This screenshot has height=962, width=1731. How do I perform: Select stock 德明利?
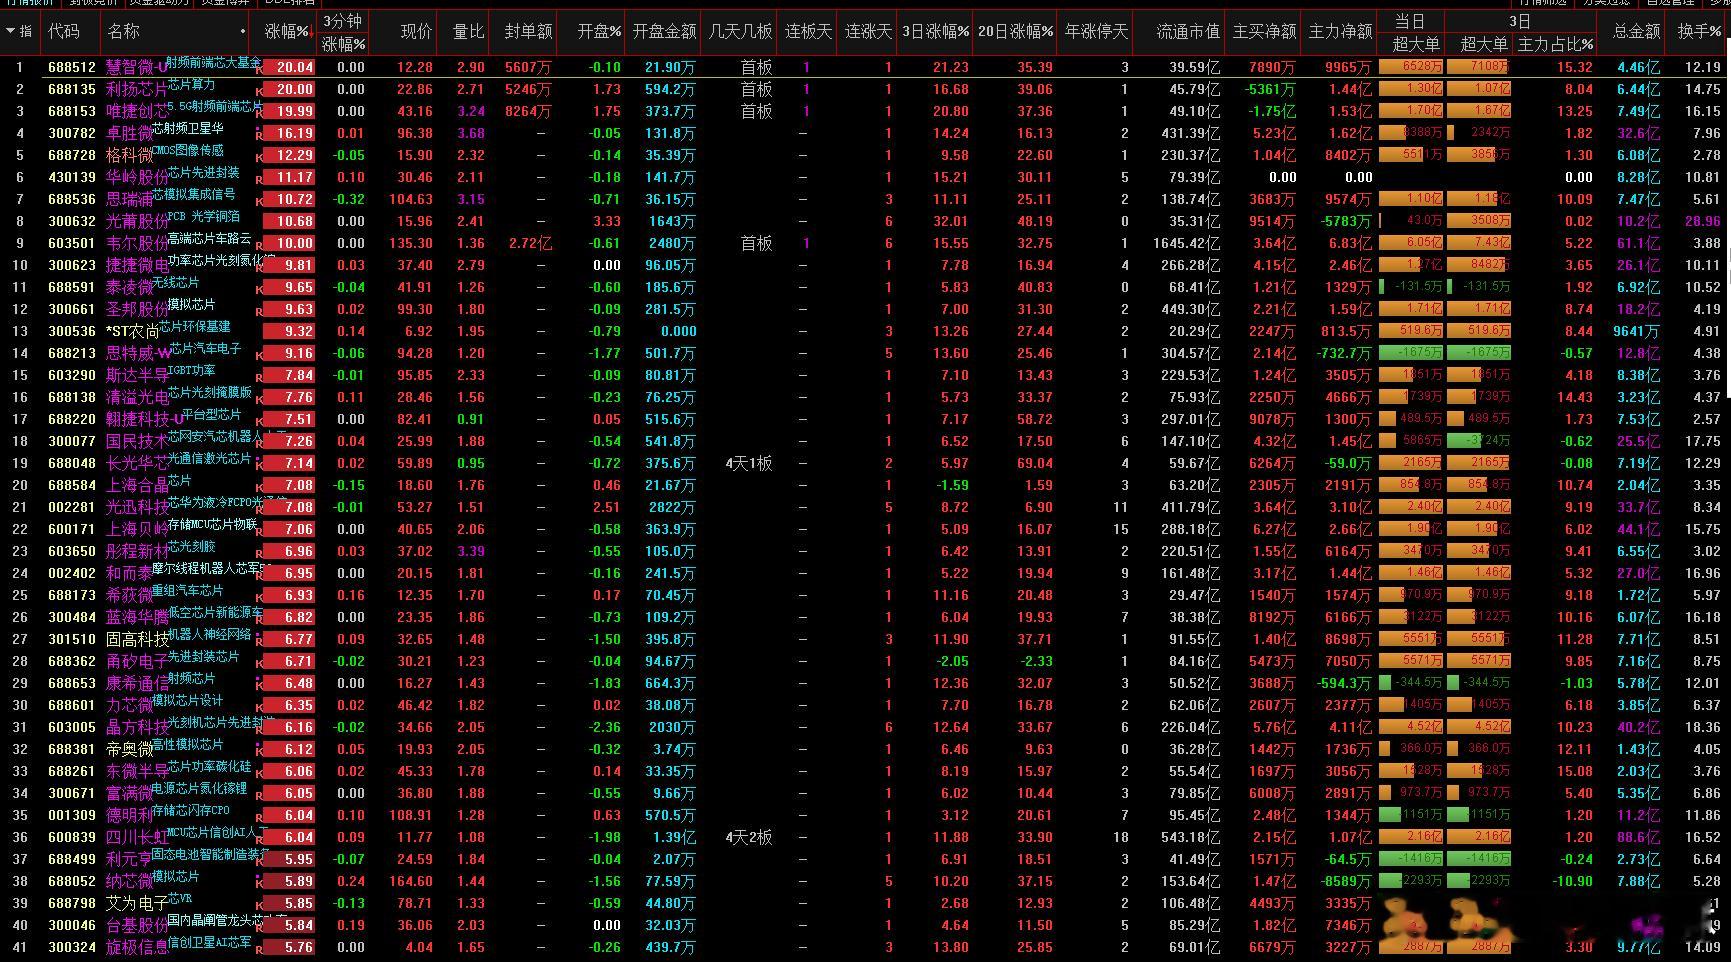(130, 815)
